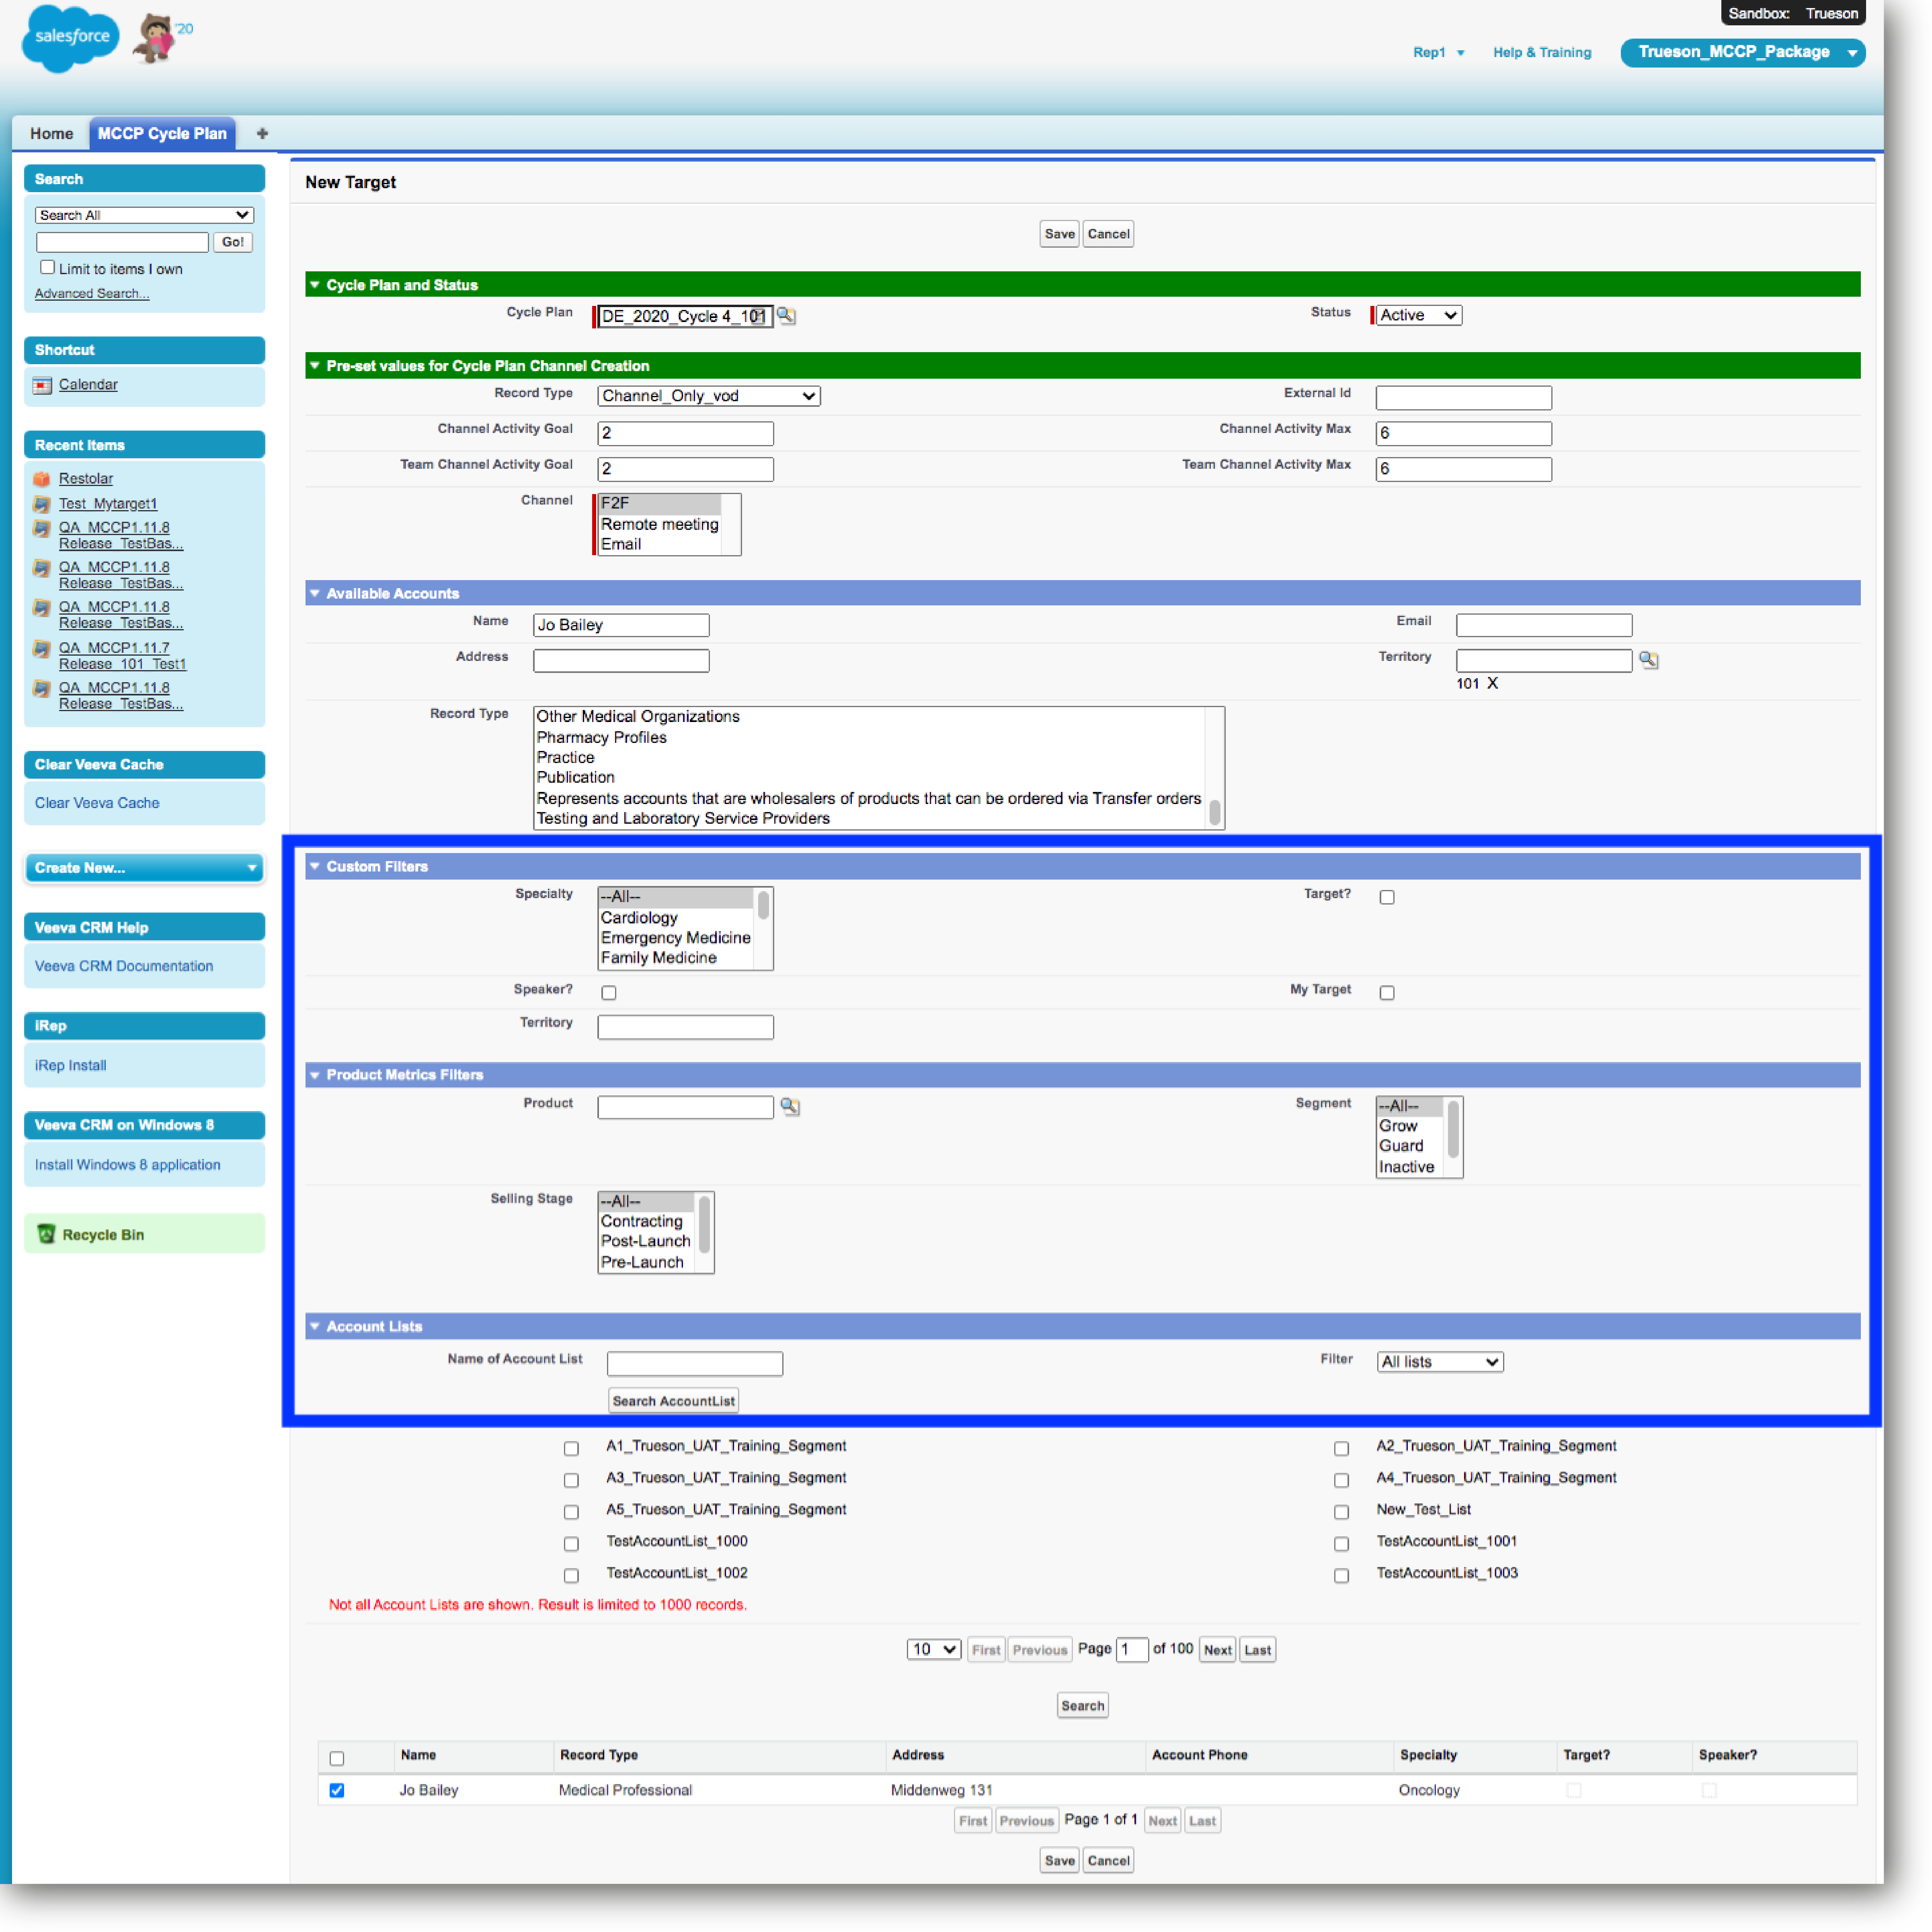Enable the Speaker? filter checkbox
Image resolution: width=1932 pixels, height=1932 pixels.
click(x=609, y=992)
